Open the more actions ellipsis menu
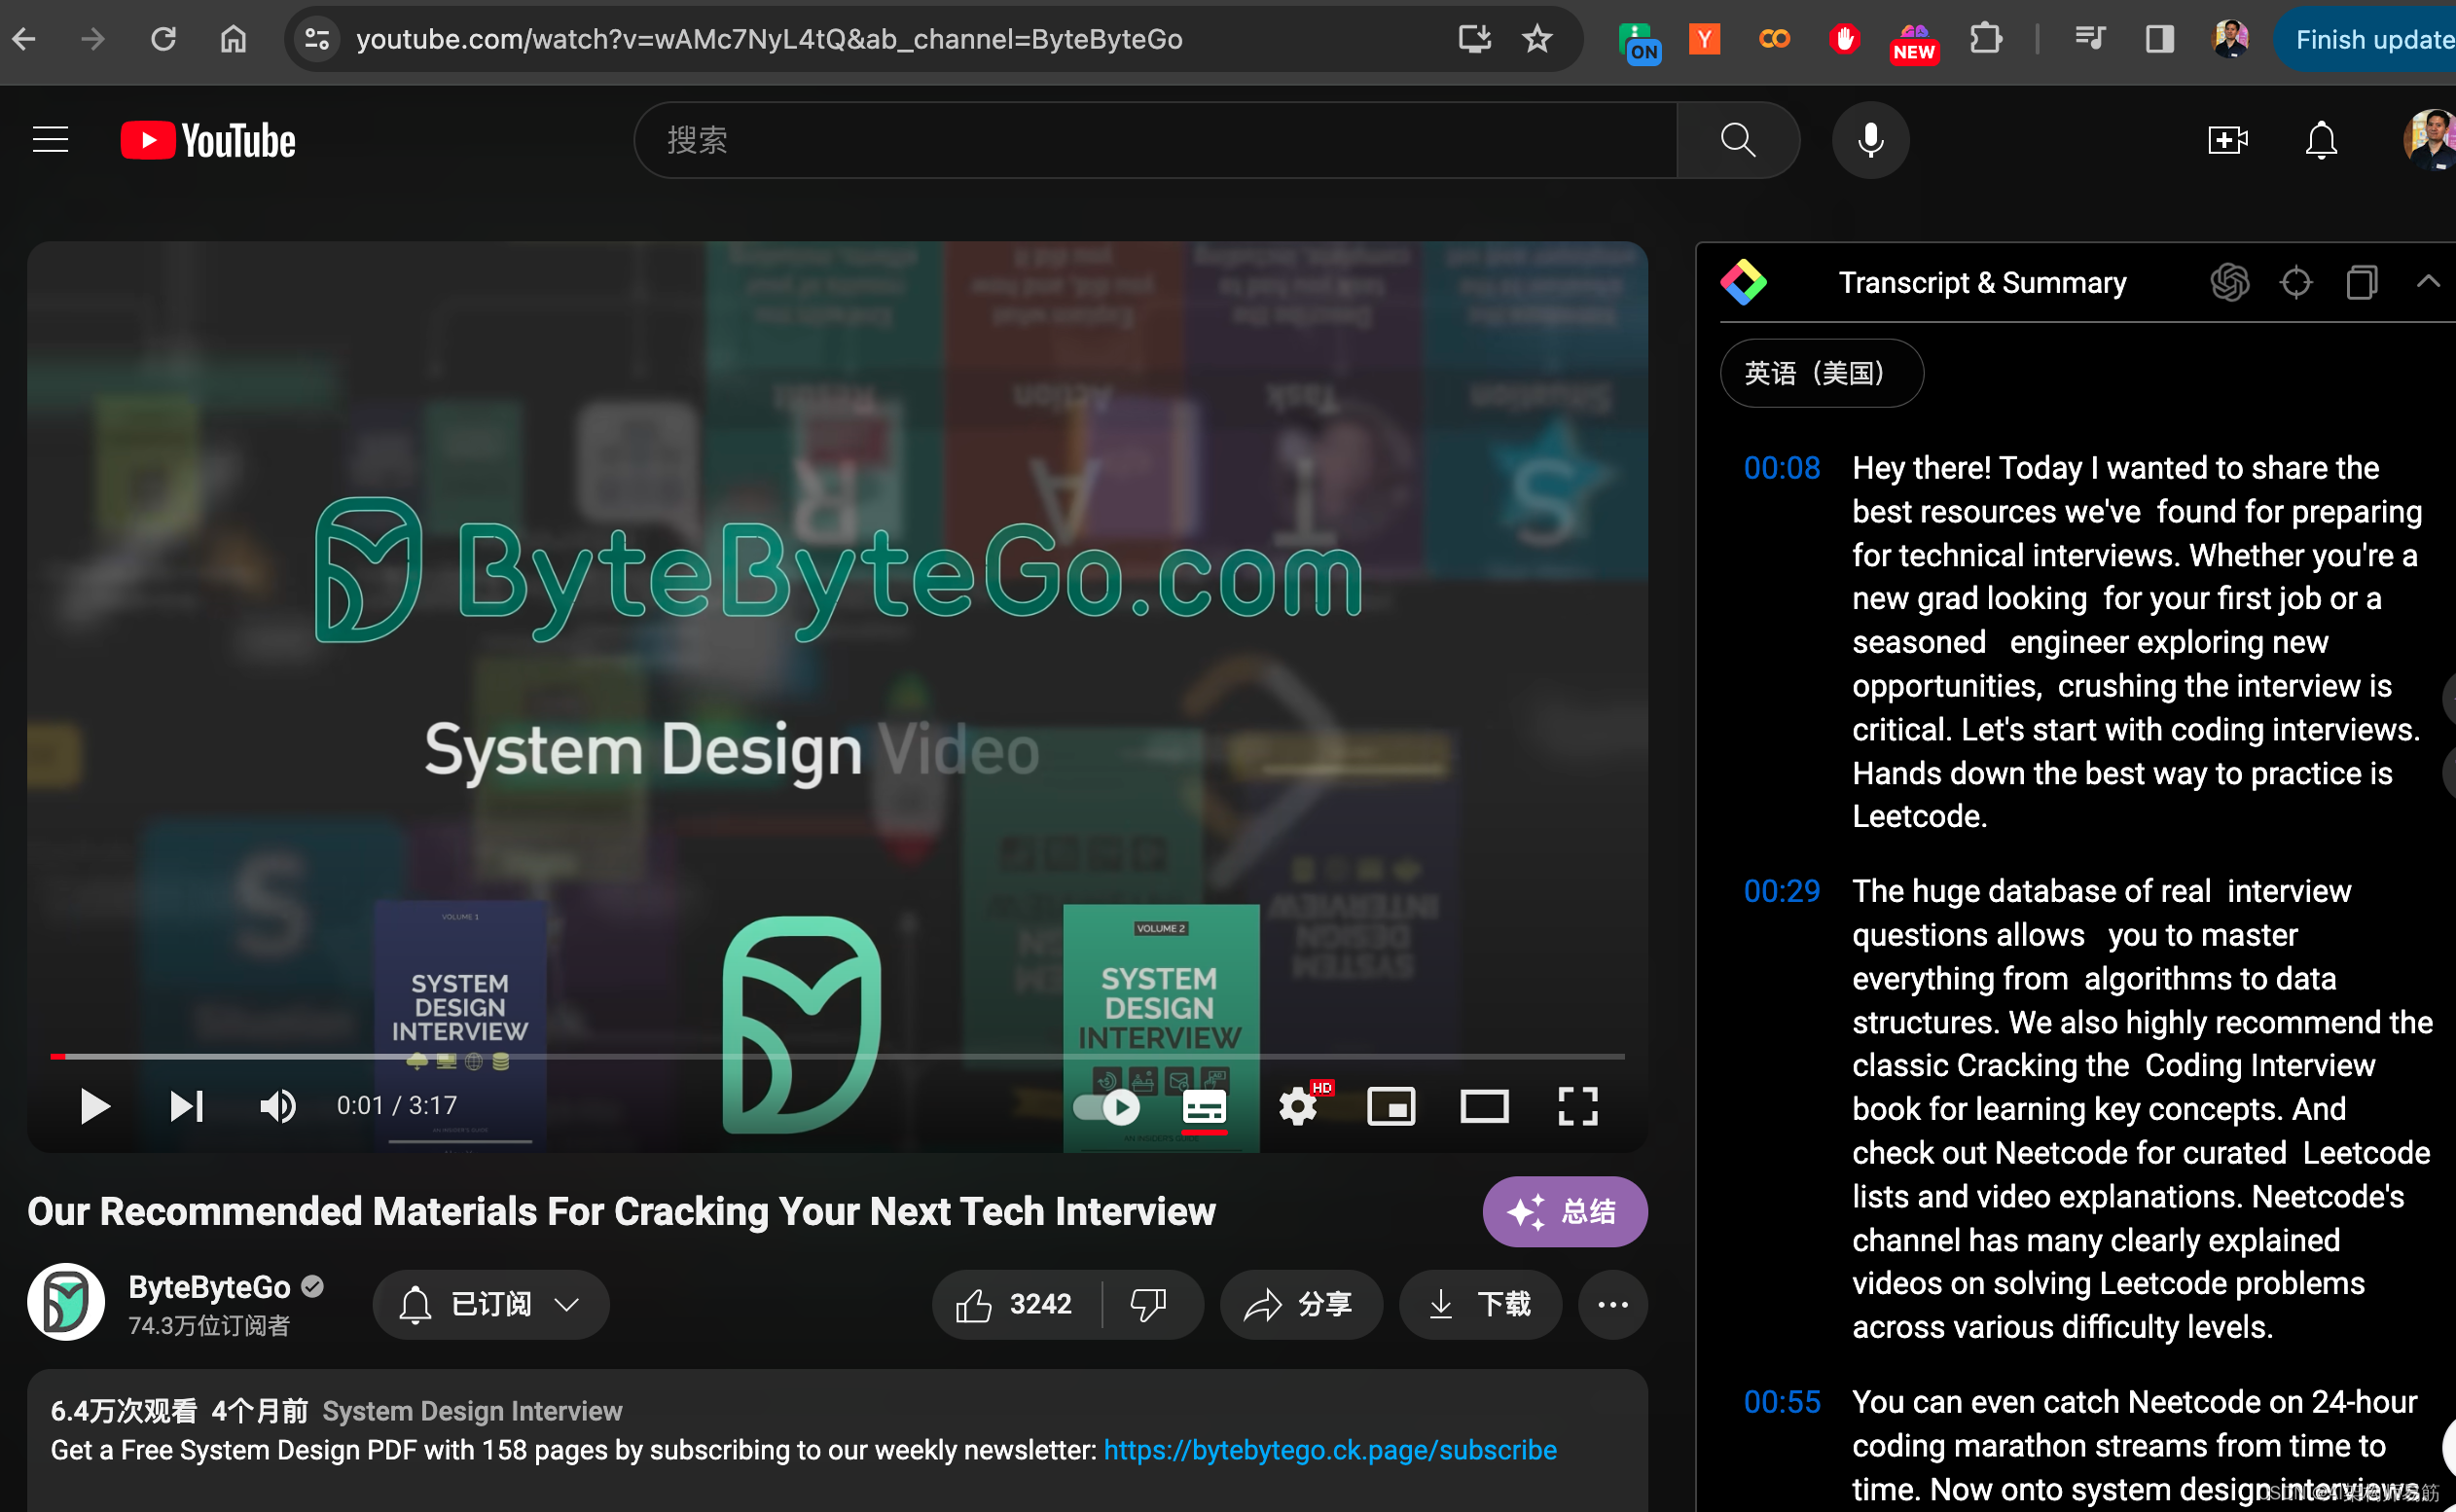Image resolution: width=2456 pixels, height=1512 pixels. [1612, 1304]
